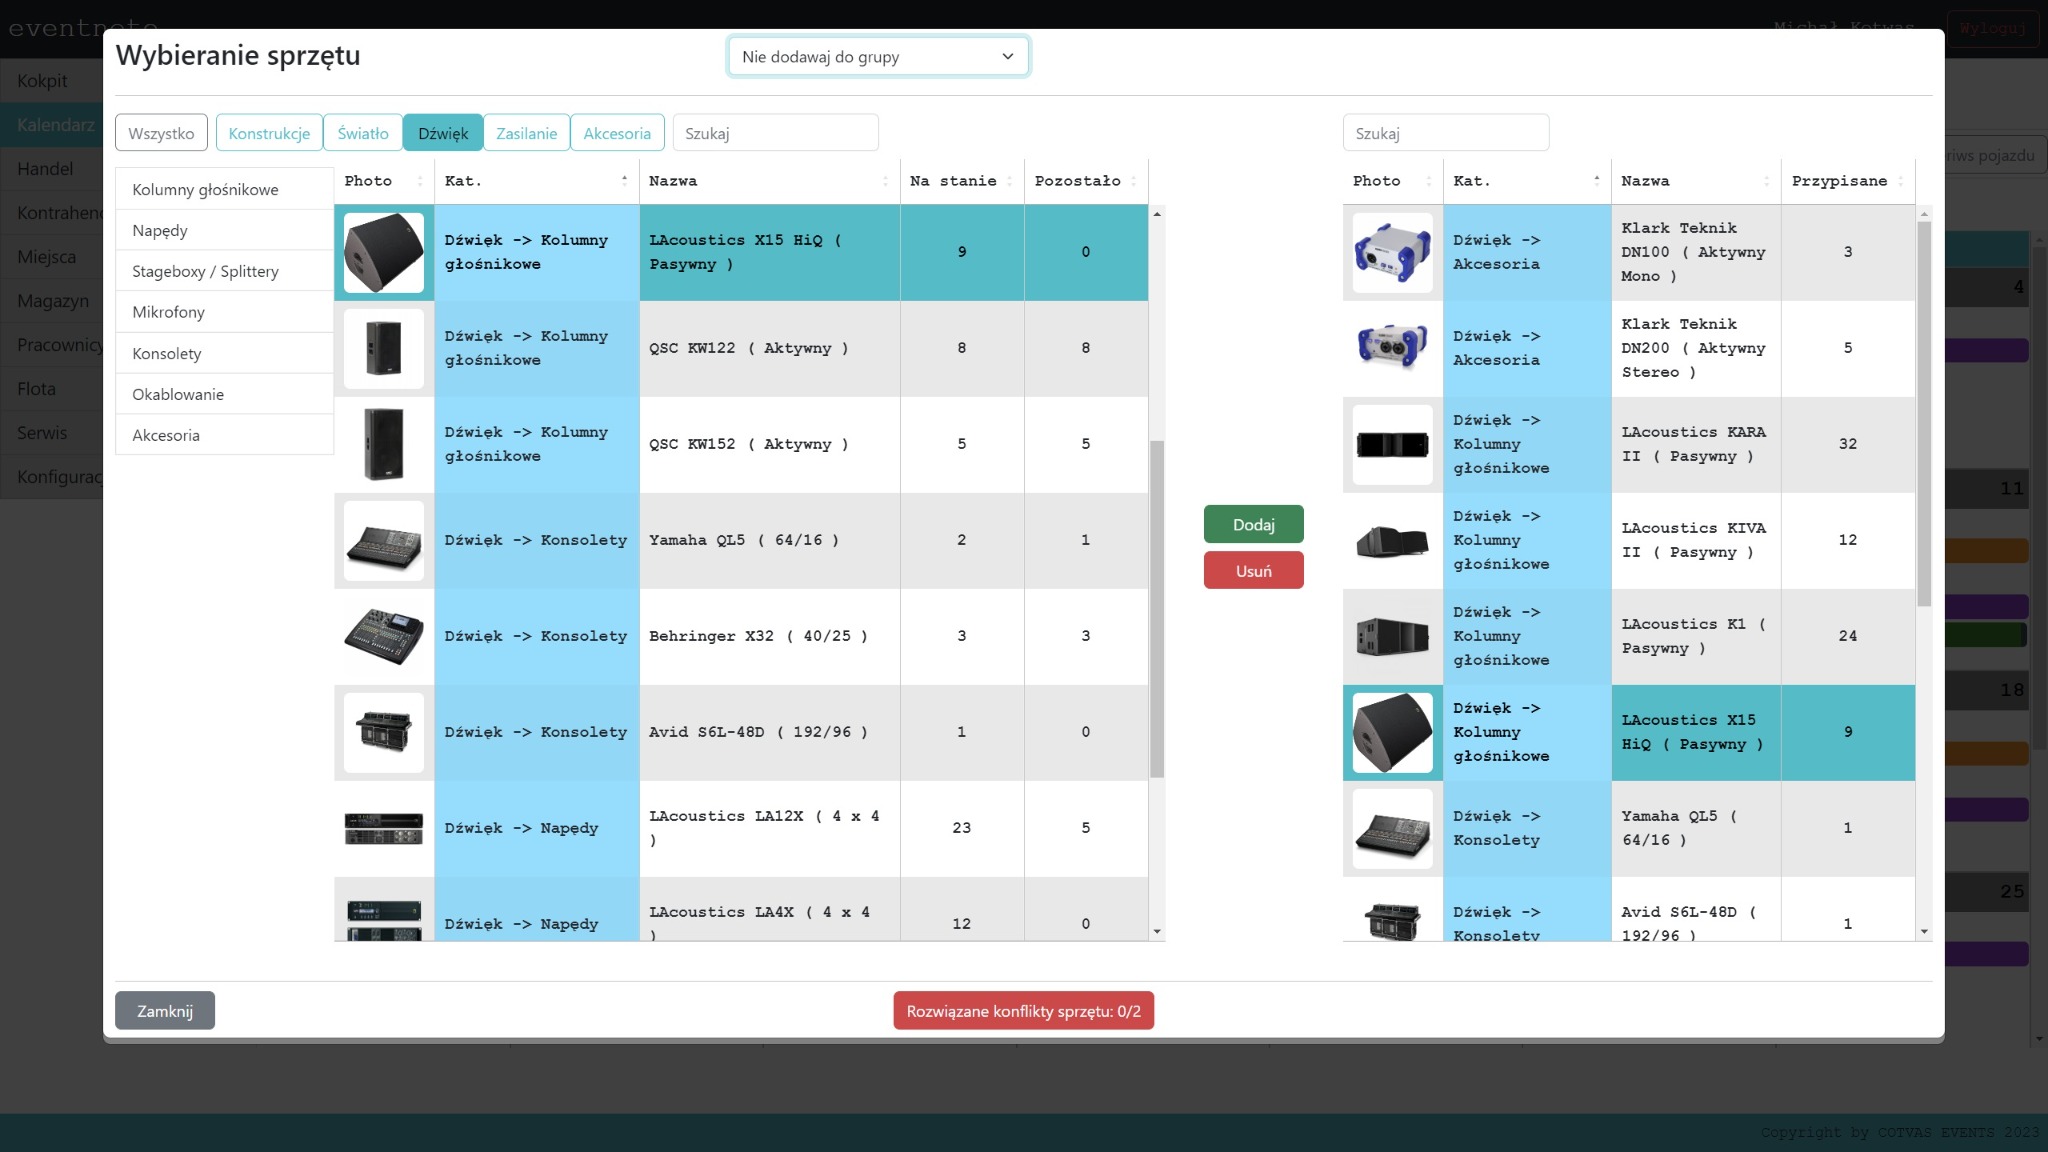This screenshot has width=2048, height=1152.
Task: Open the Rozwiązane konflikty sprzętu indicator
Action: (x=1023, y=1011)
